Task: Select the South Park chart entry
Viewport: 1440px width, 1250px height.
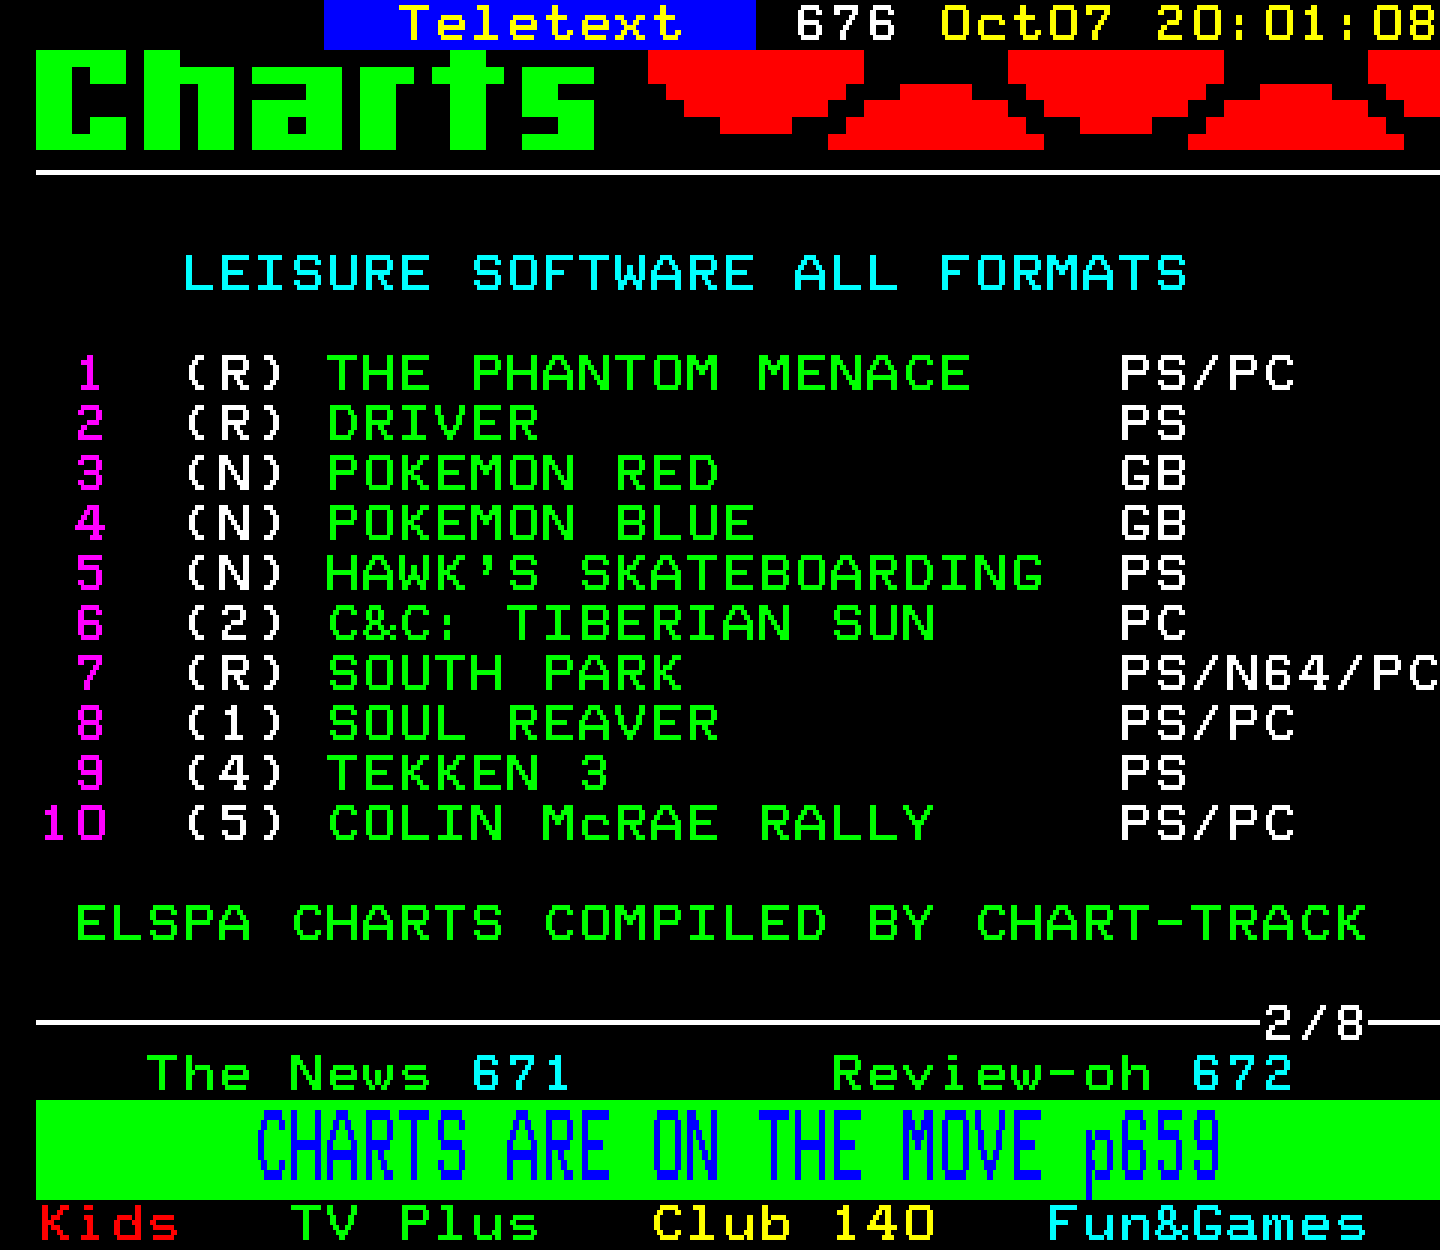Action: coord(504,674)
